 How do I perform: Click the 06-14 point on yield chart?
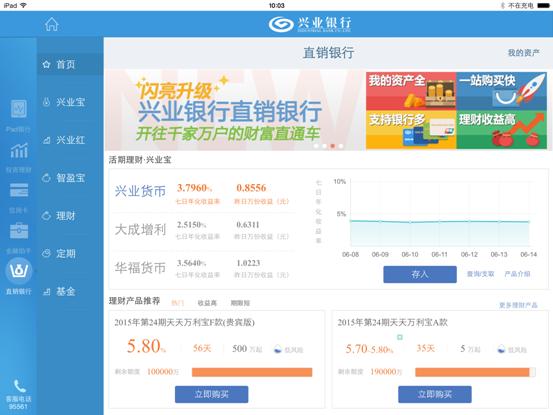coord(529,221)
